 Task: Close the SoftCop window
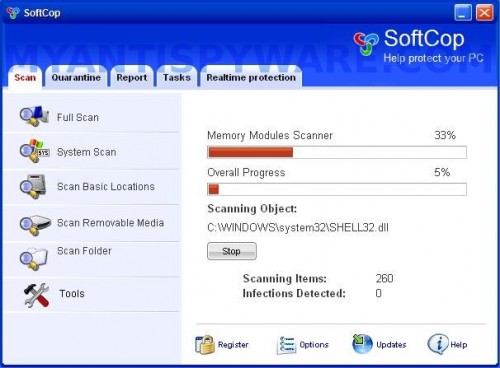pos(484,13)
